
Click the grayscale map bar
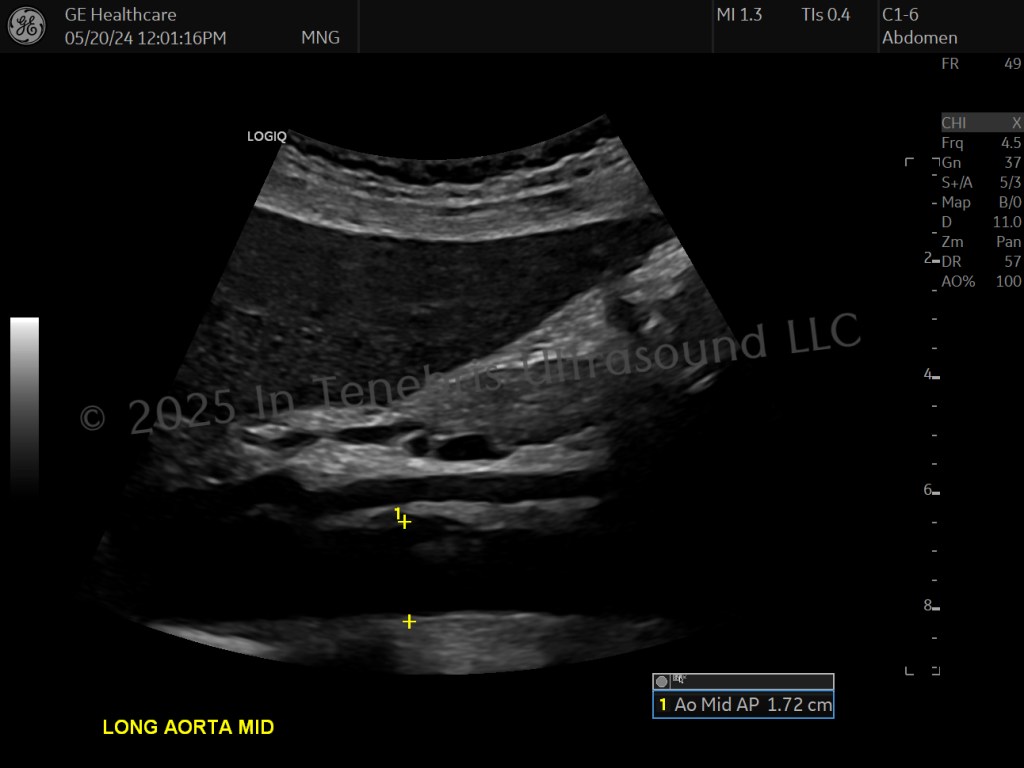click(x=24, y=404)
